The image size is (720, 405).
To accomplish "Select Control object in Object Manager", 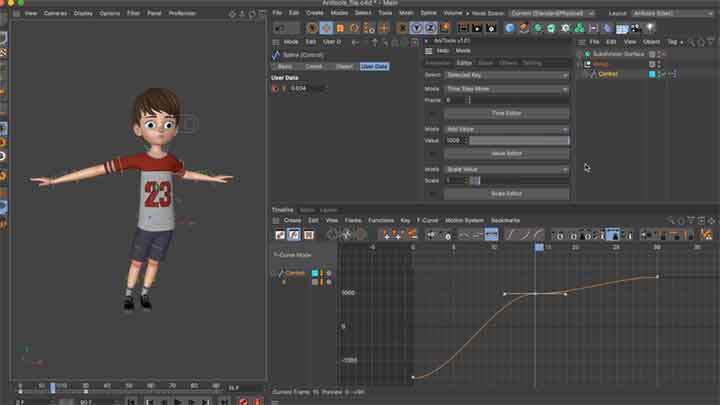I will [x=608, y=74].
